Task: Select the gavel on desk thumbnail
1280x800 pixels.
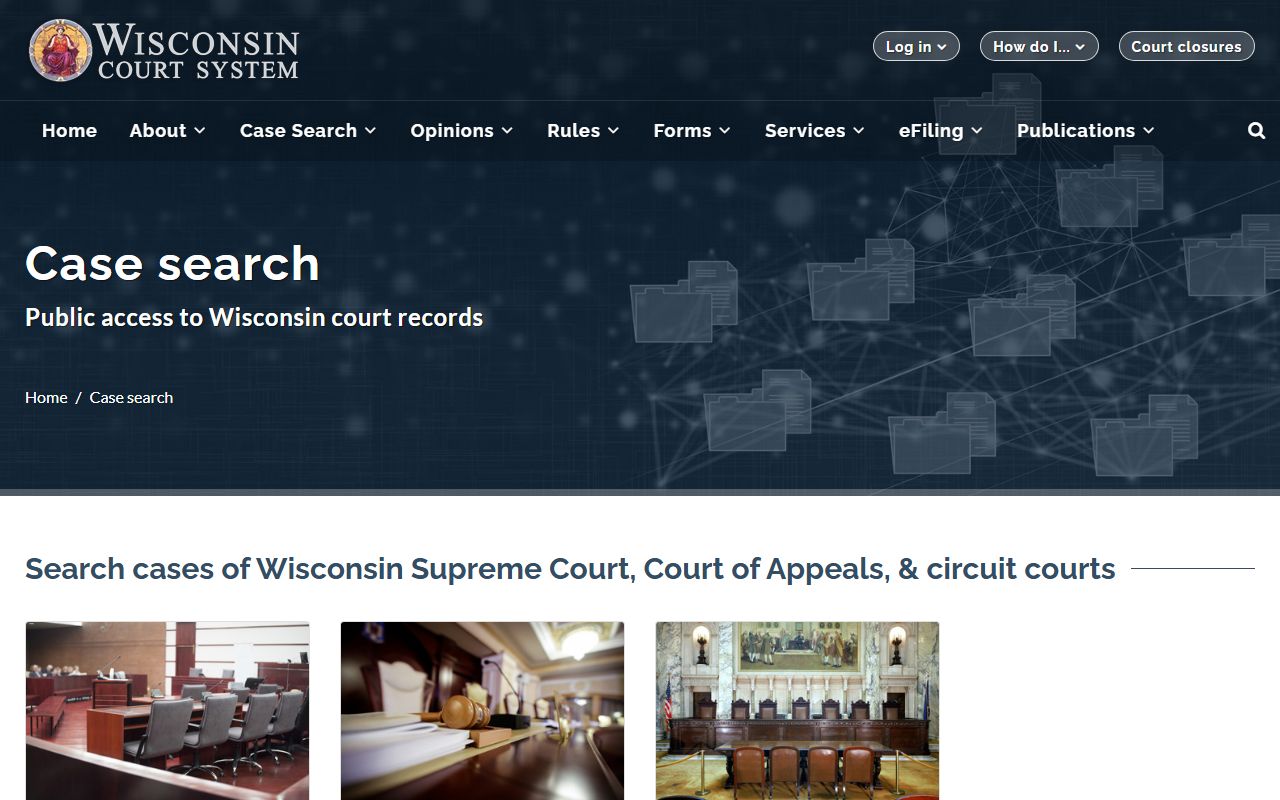Action: [x=482, y=711]
